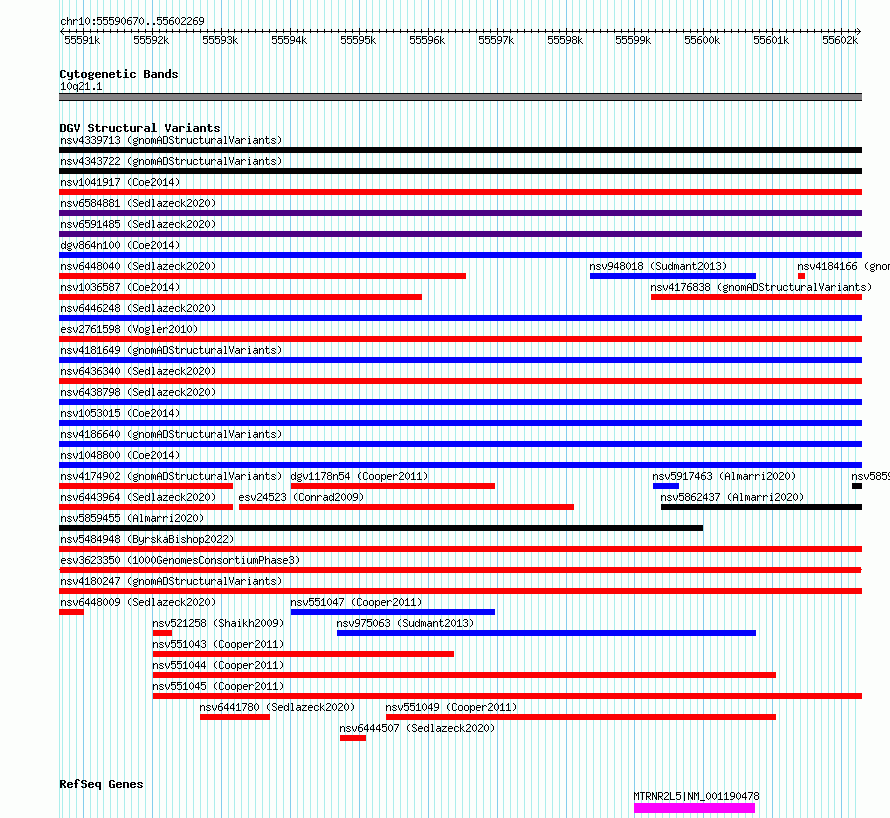Viewport: 890px width, 818px height.
Task: Select nsv948018 (Sudmant2013) blue bar
Action: coord(673,276)
